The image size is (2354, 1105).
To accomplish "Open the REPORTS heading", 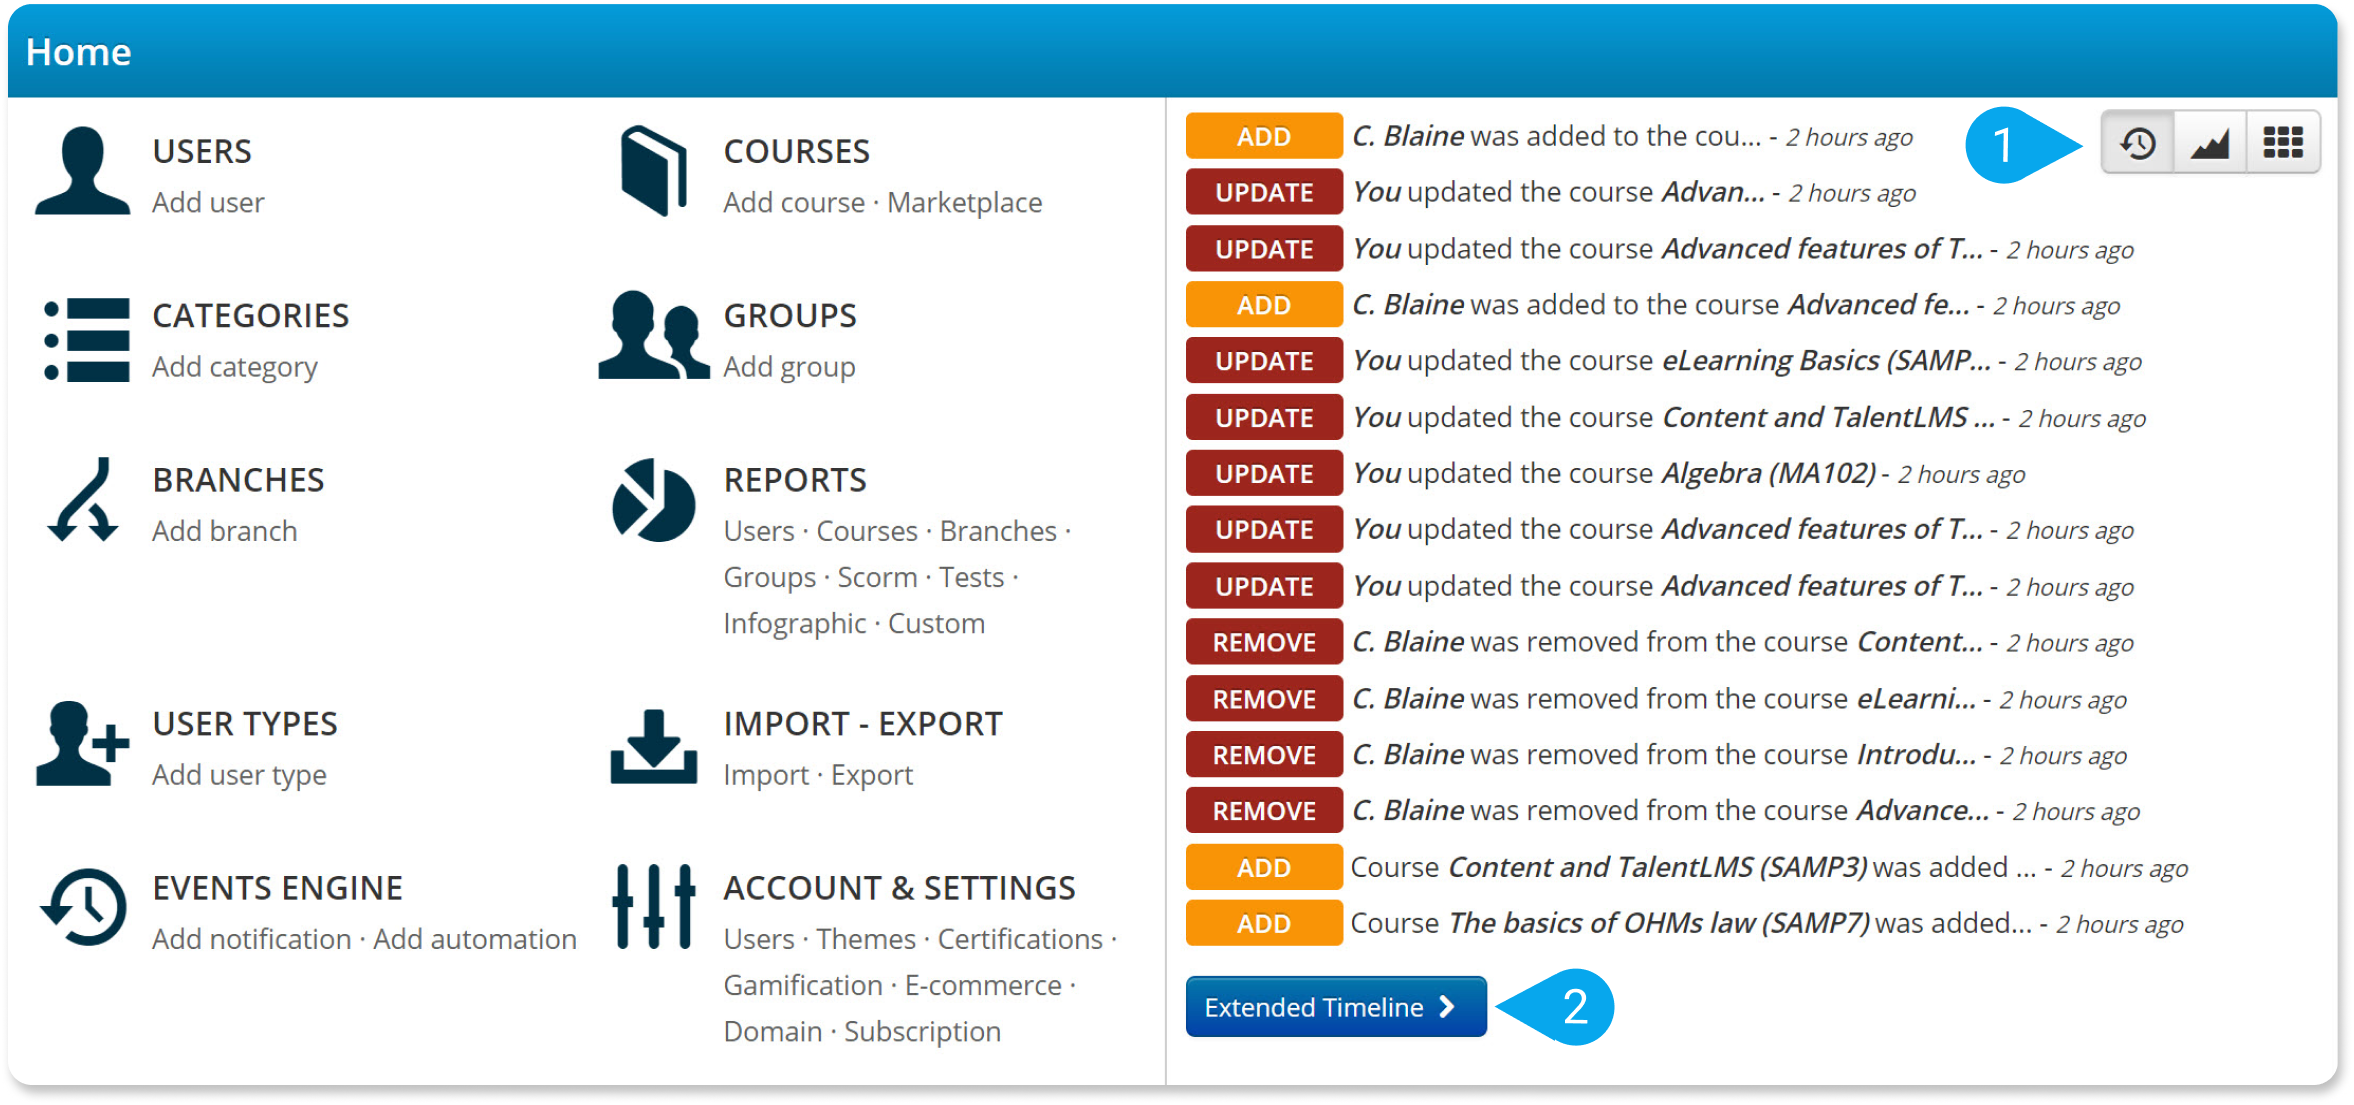I will tap(795, 480).
